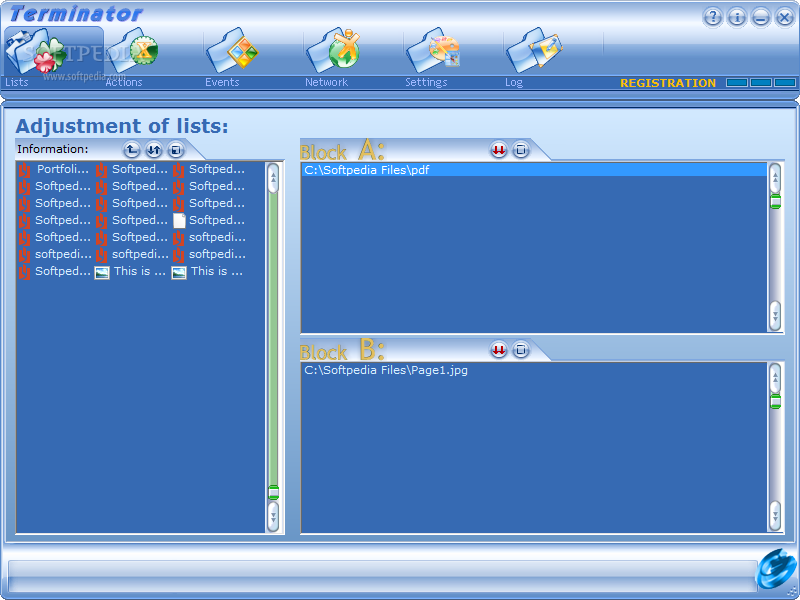The width and height of the screenshot is (800, 600).
Task: Show program info with the 'i' button
Action: pyautogui.click(x=737, y=17)
